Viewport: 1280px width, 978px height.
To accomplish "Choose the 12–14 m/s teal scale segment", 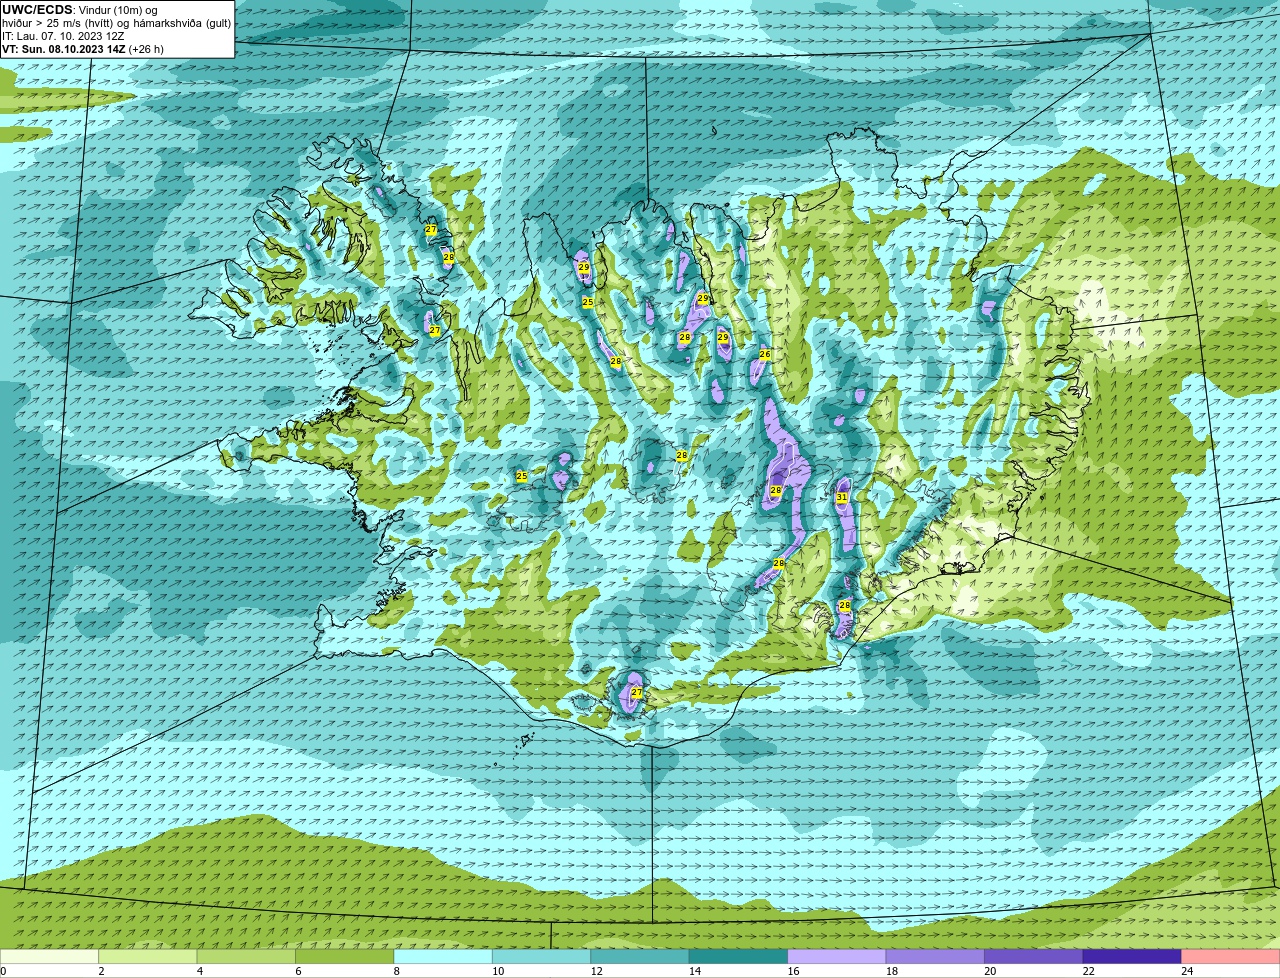I will [x=641, y=956].
